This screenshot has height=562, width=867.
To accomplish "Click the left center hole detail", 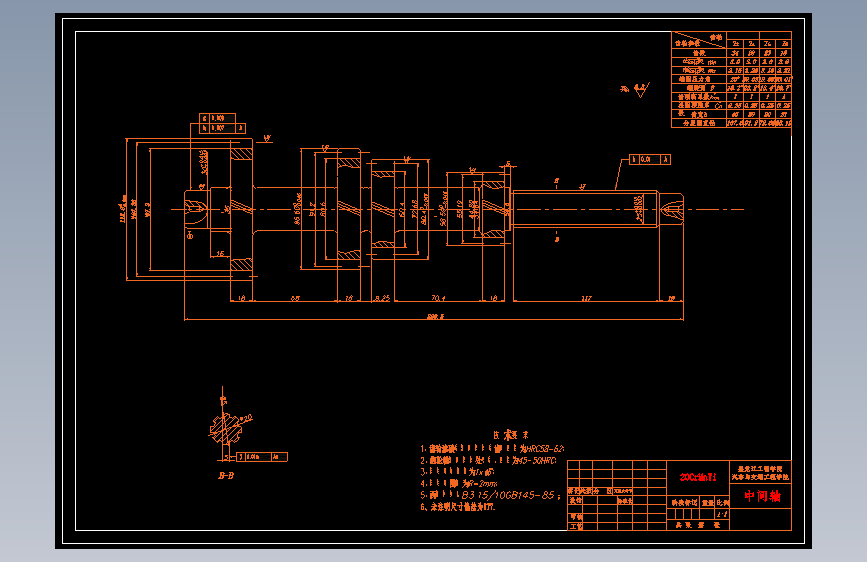I will [x=196, y=209].
